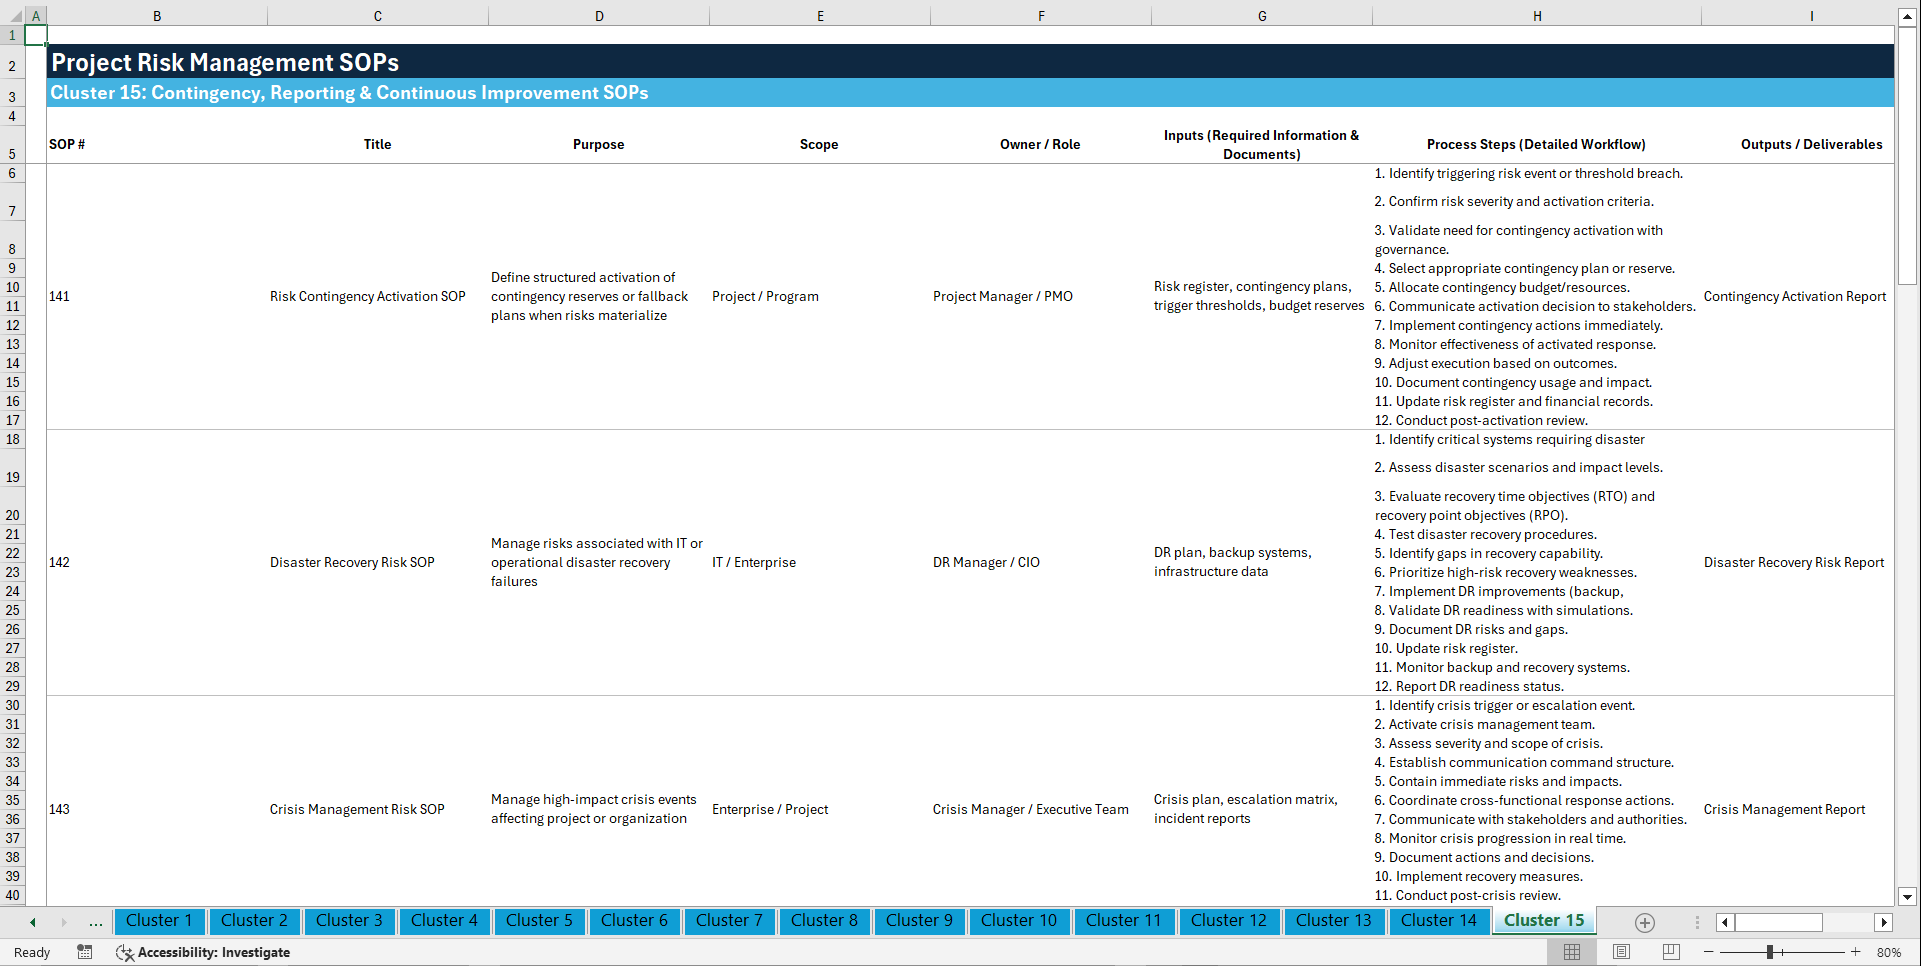Click the down arrow on the vertical scrollbar
Image resolution: width=1921 pixels, height=966 pixels.
point(1908,897)
